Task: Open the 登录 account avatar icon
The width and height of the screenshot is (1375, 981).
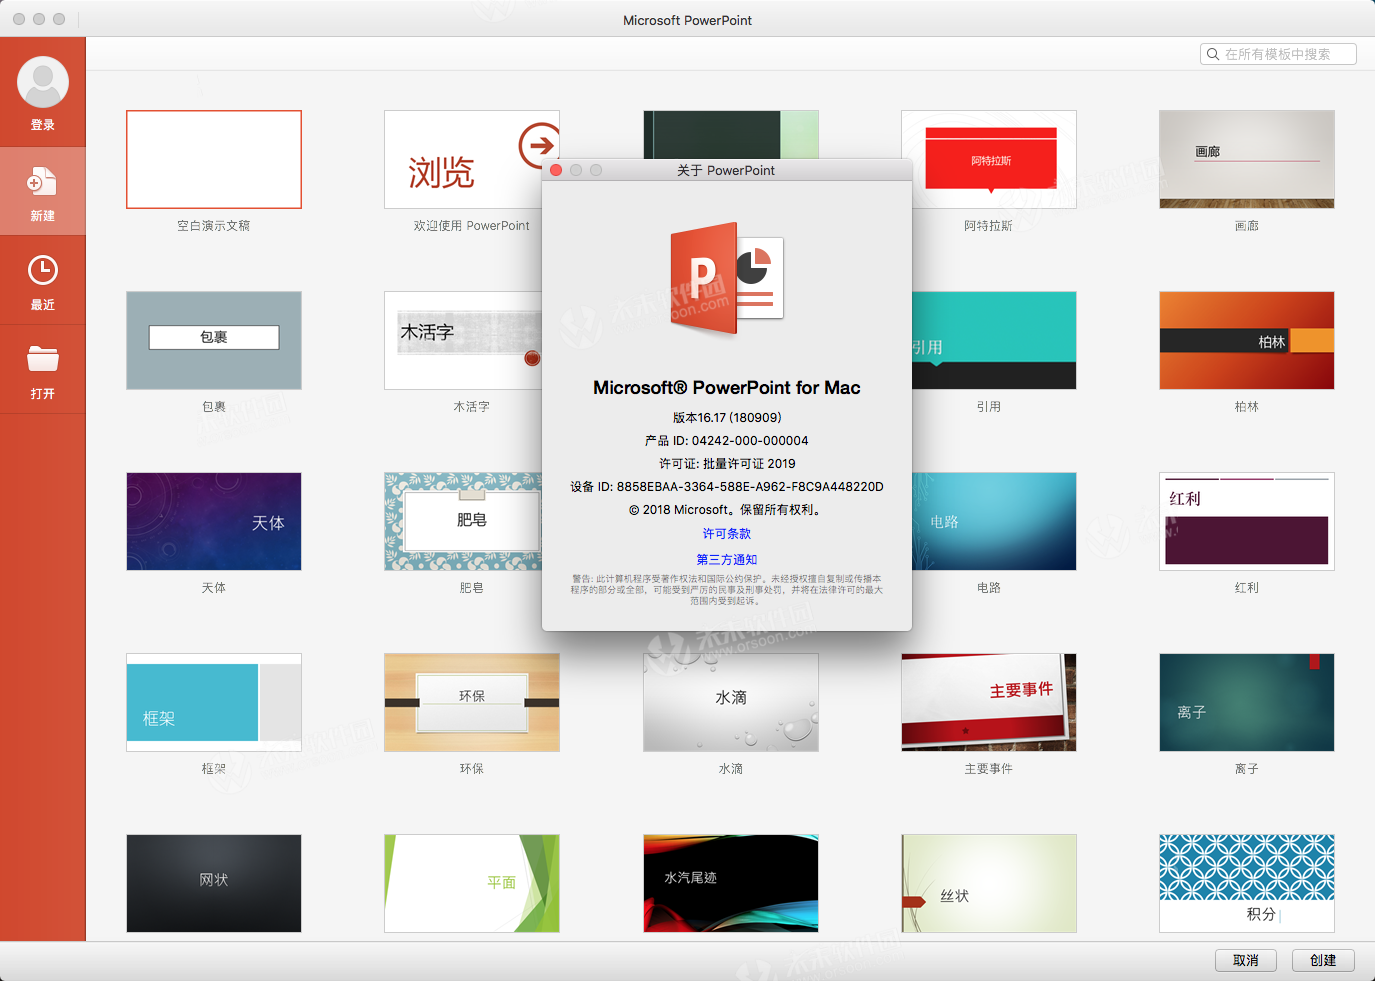Action: point(43,82)
